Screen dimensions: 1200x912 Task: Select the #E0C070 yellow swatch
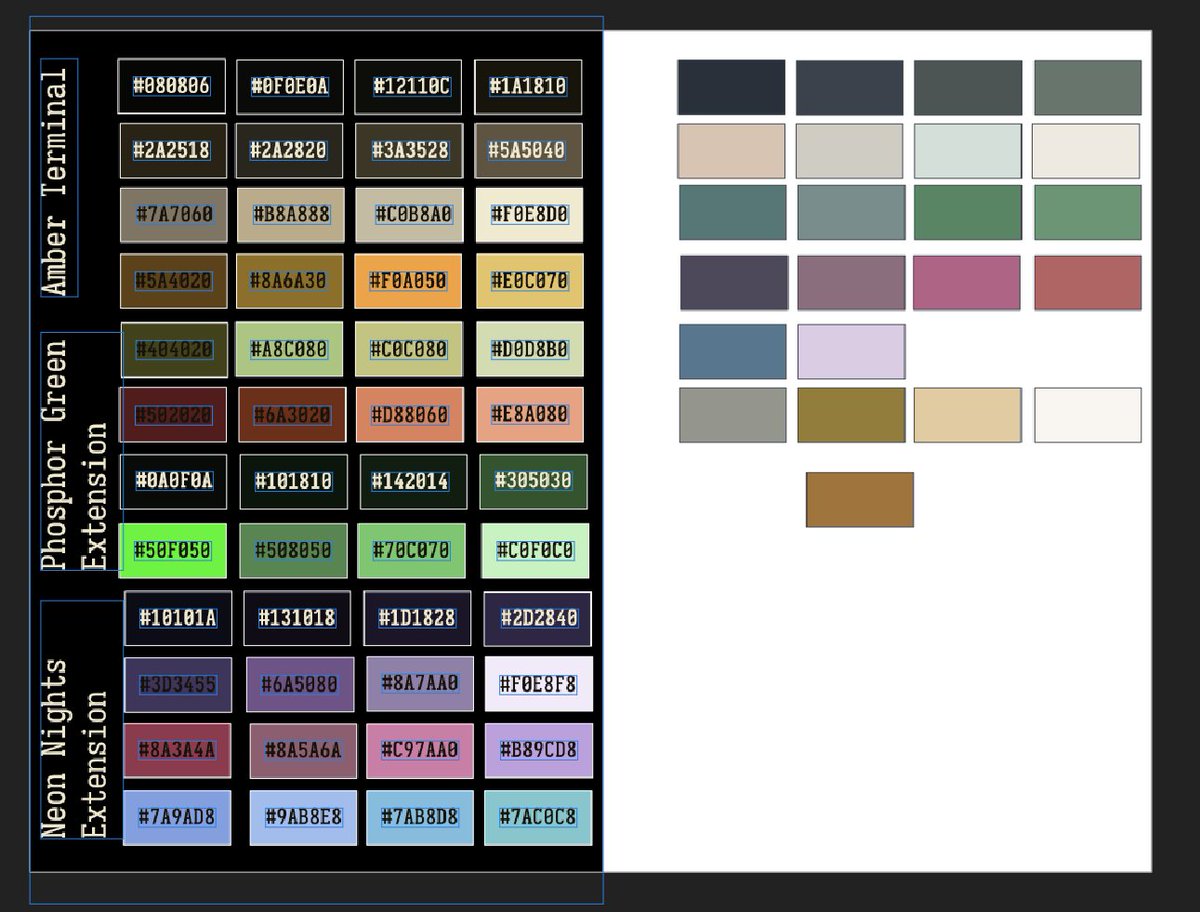[530, 281]
